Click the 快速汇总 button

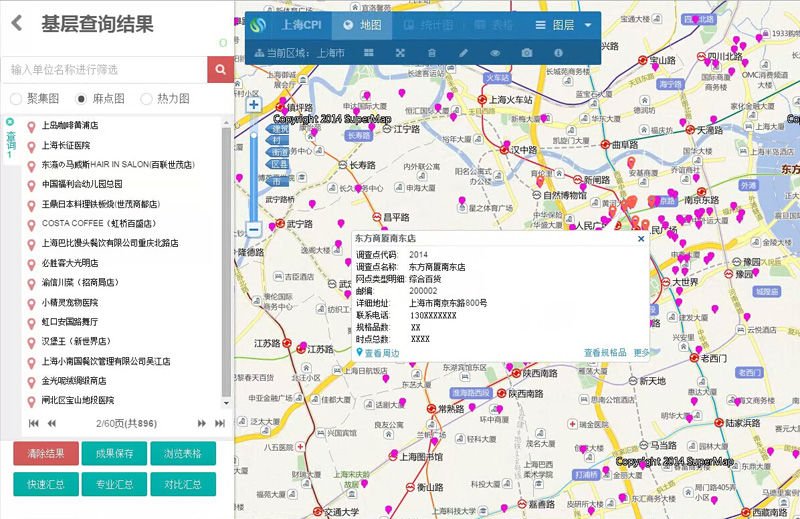coord(46,484)
